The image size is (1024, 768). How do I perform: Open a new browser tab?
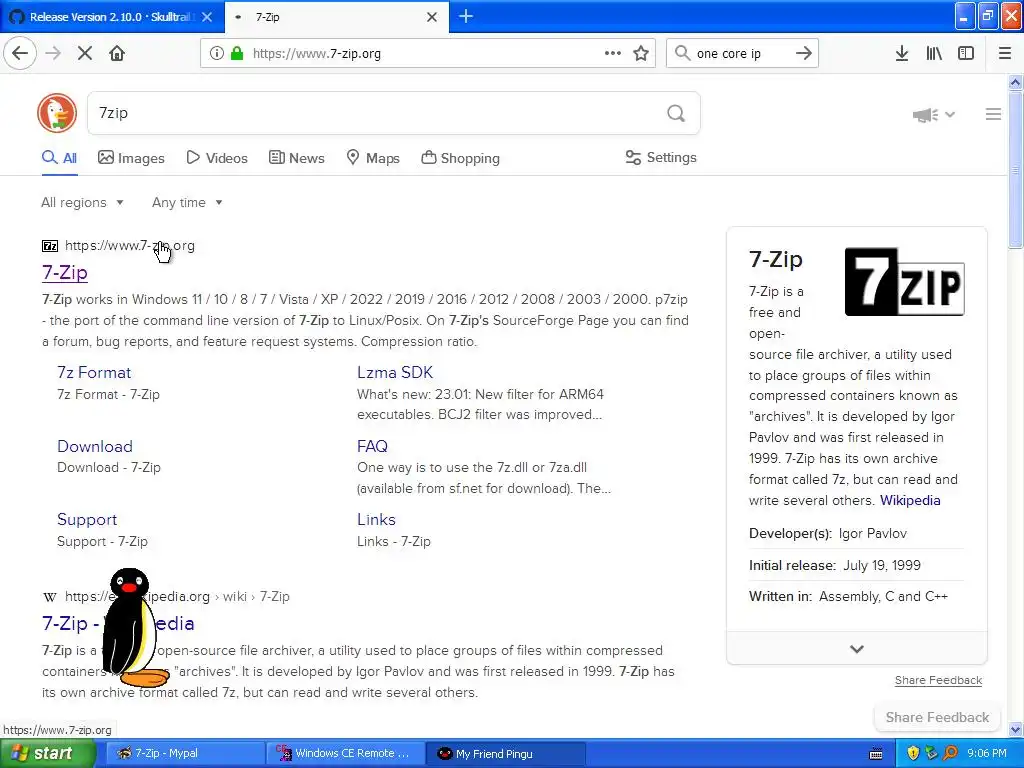click(x=466, y=16)
